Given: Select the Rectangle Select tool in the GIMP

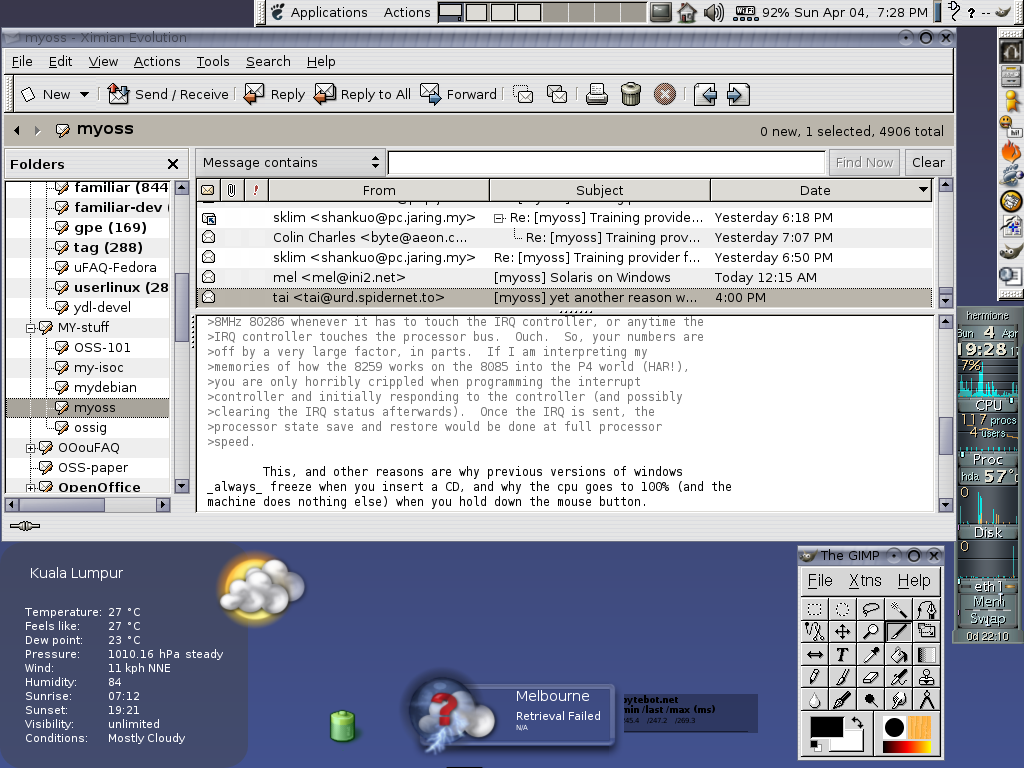Looking at the screenshot, I should pos(814,609).
